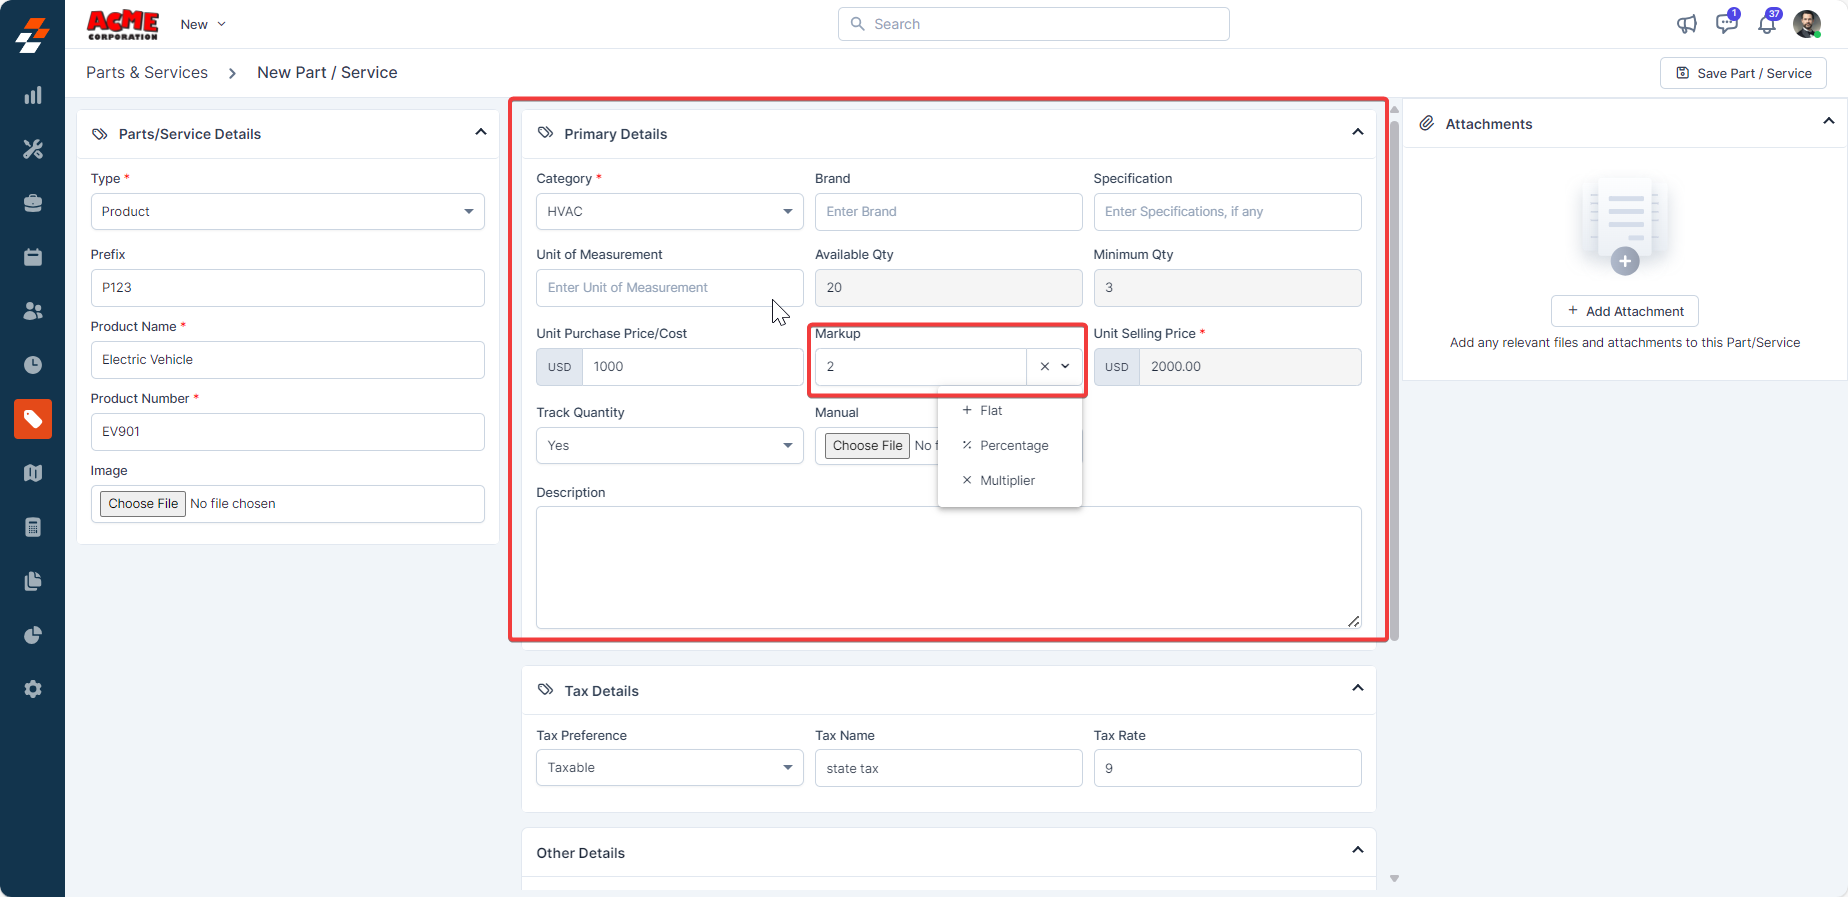Screen dimensions: 1848x897
Task: Pick Flat markup option
Action: [990, 411]
